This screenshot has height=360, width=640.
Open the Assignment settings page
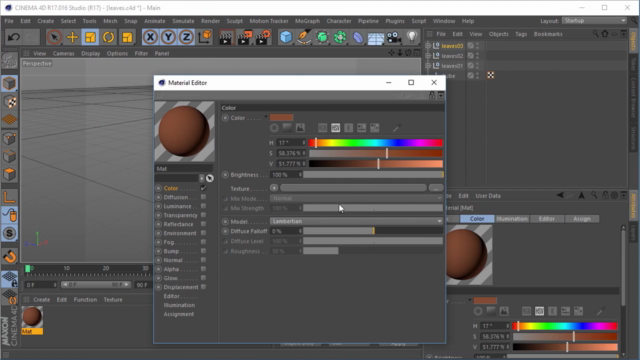pos(179,314)
